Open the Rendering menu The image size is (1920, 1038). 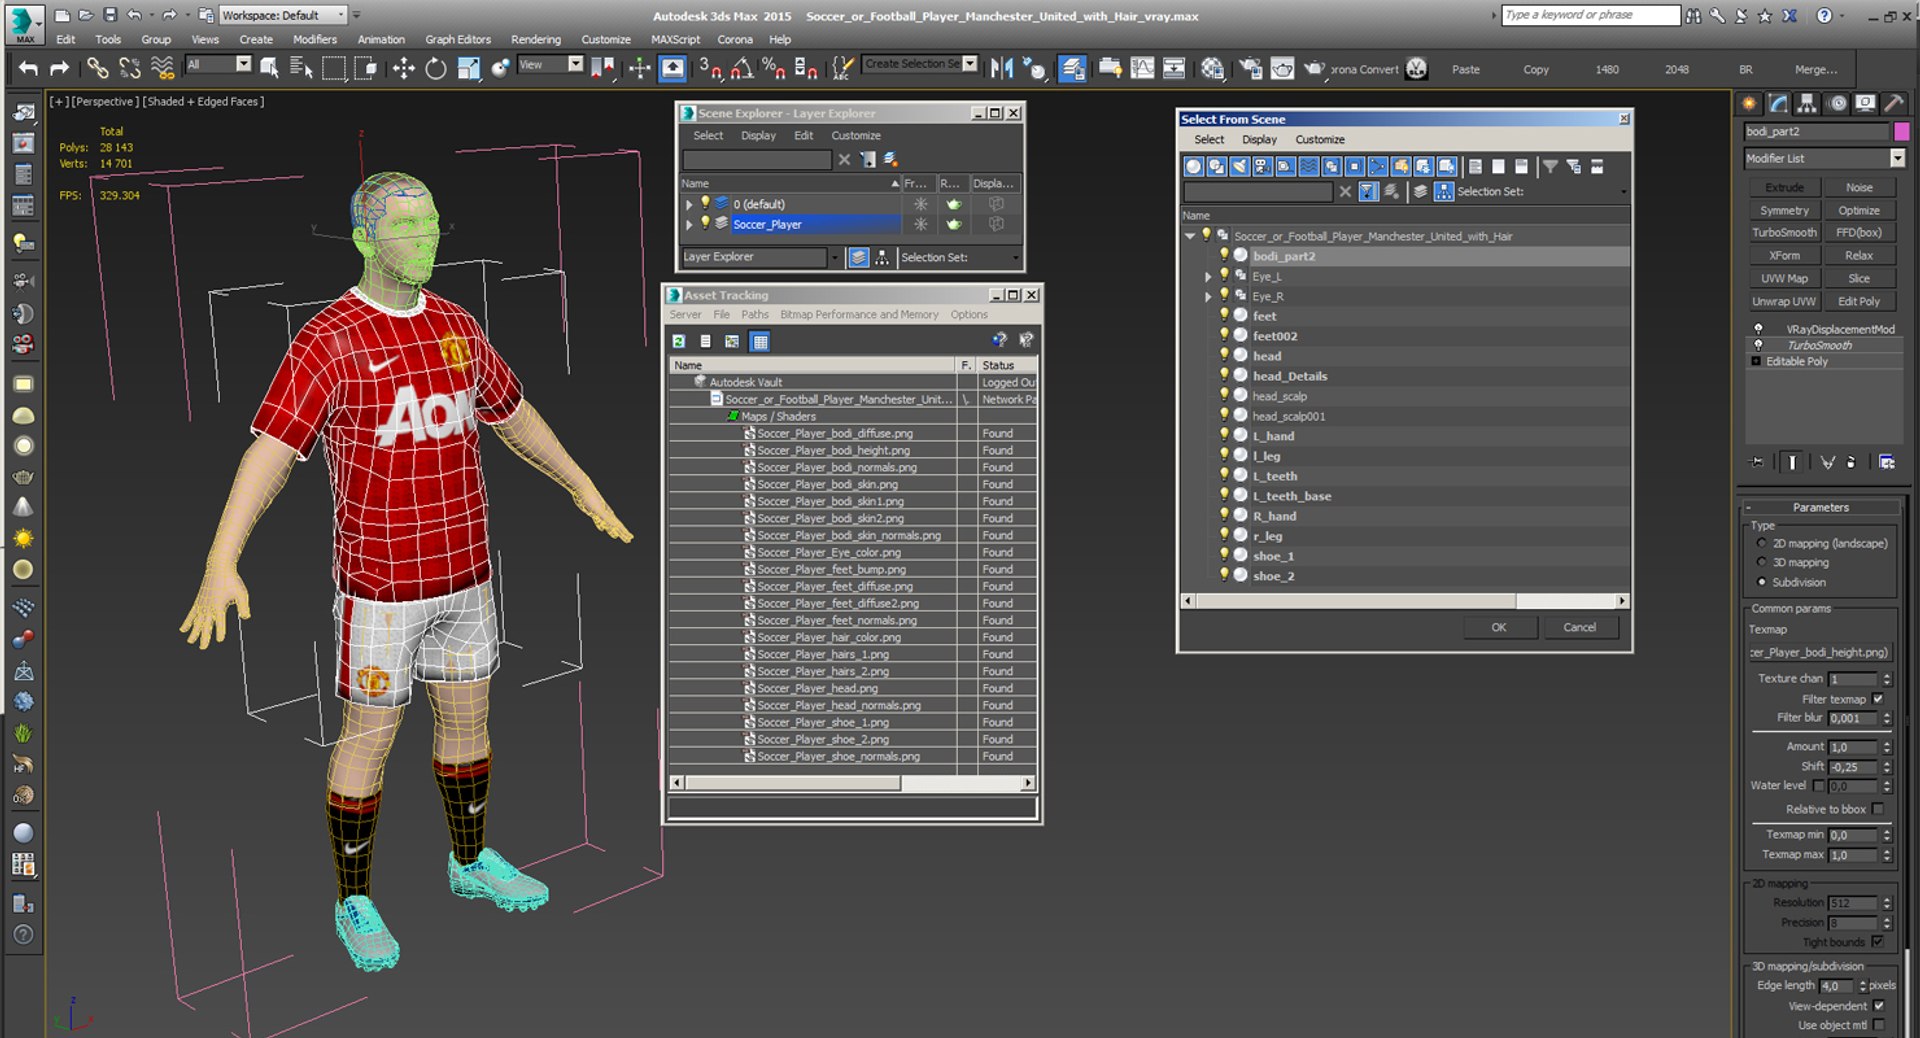pos(535,40)
